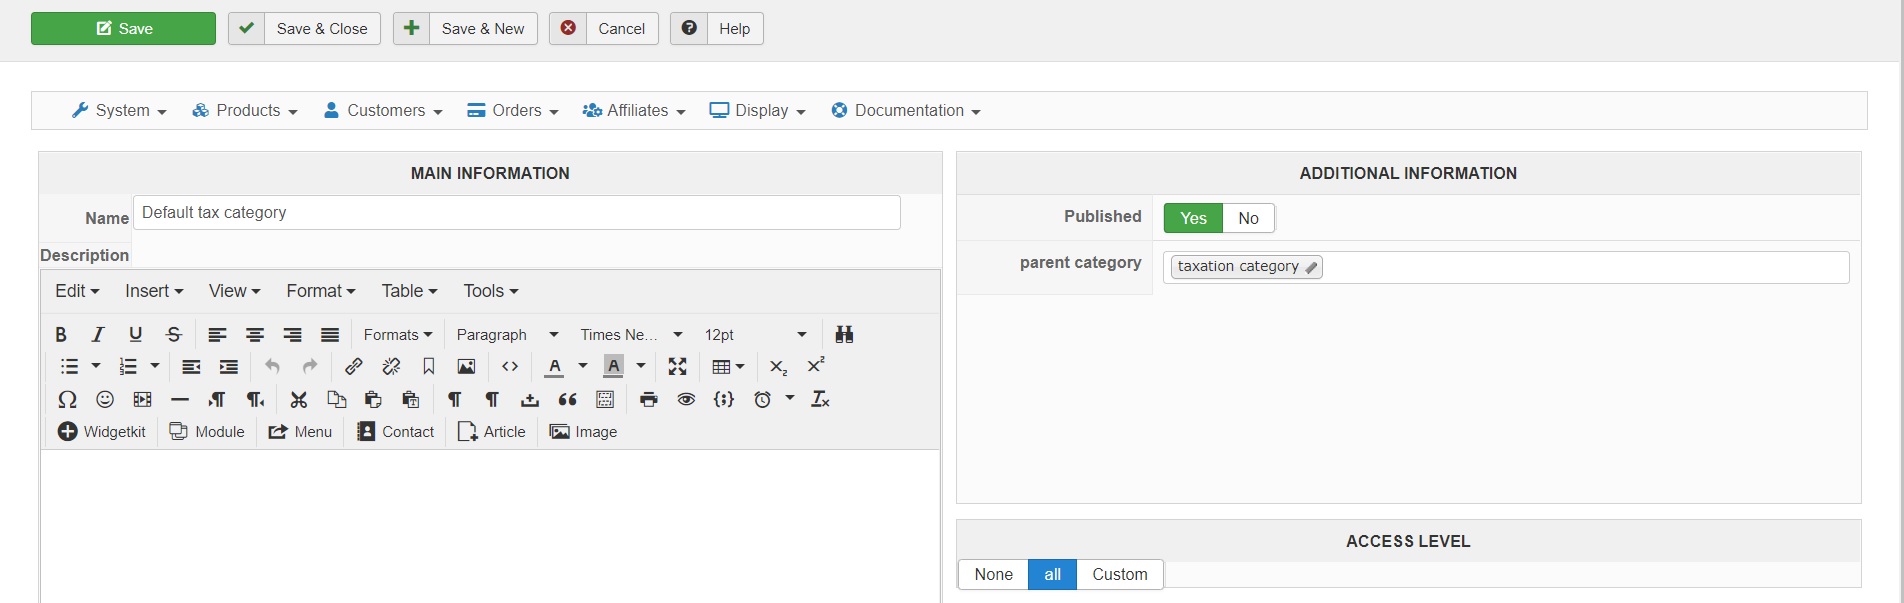Image resolution: width=1904 pixels, height=603 pixels.
Task: Click the Save & Close button
Action: pos(304,28)
